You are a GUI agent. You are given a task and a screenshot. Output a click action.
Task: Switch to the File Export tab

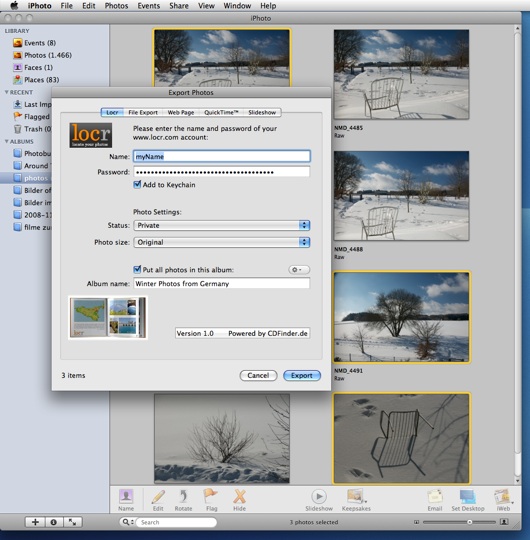pos(143,112)
